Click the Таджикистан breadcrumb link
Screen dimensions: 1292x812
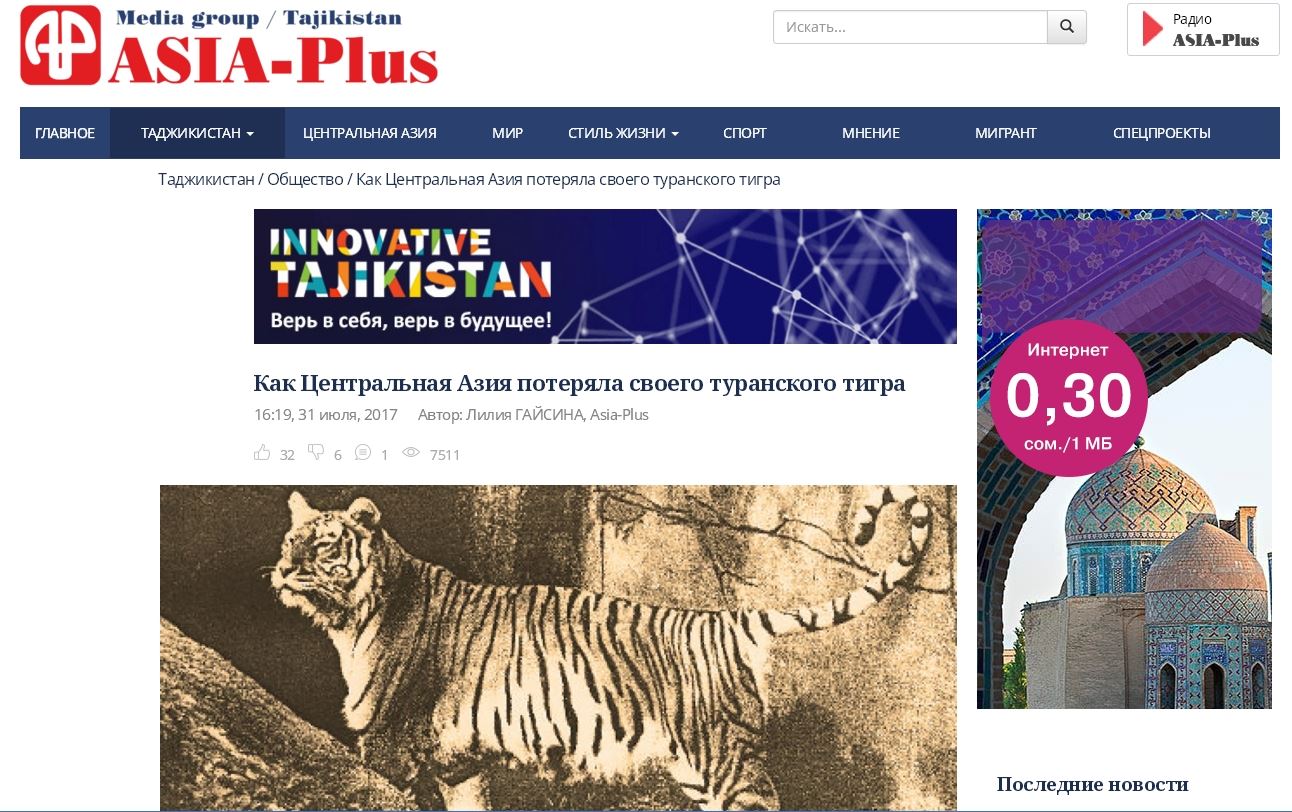pos(206,180)
